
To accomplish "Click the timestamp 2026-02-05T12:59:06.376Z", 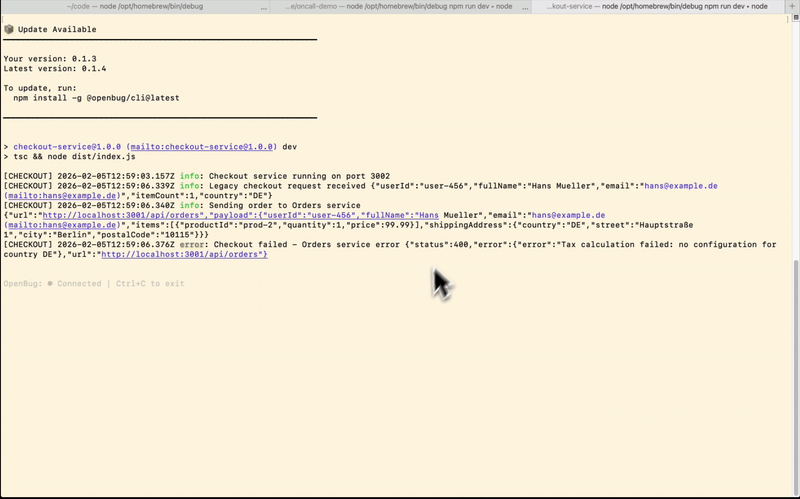I will click(116, 245).
